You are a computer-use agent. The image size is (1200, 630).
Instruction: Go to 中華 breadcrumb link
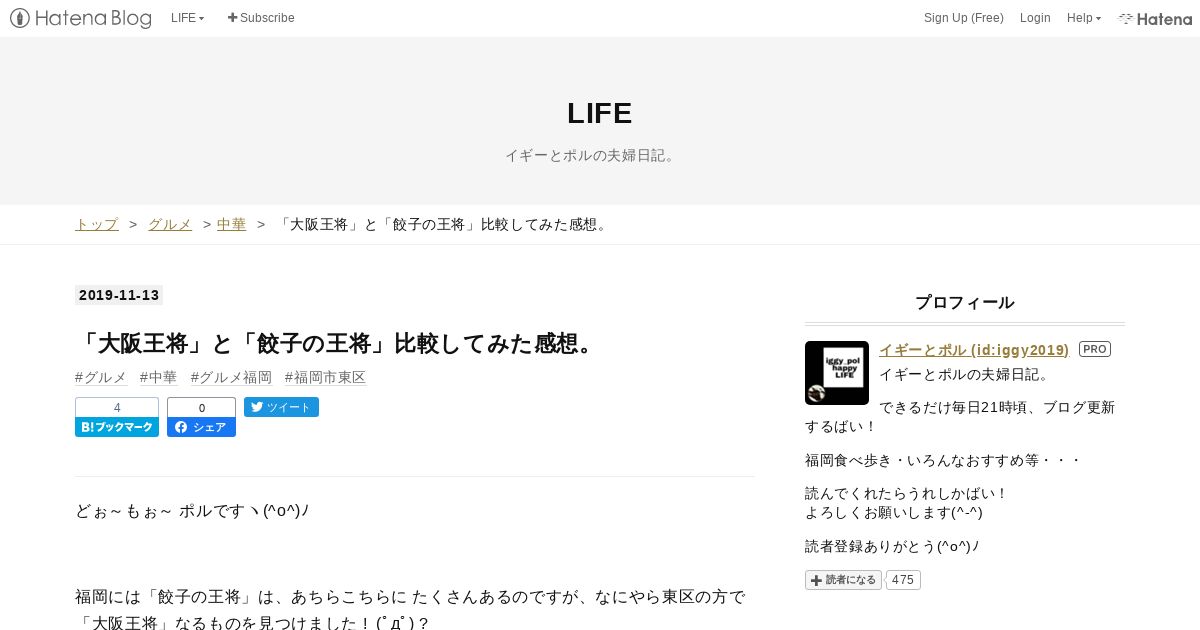click(231, 224)
